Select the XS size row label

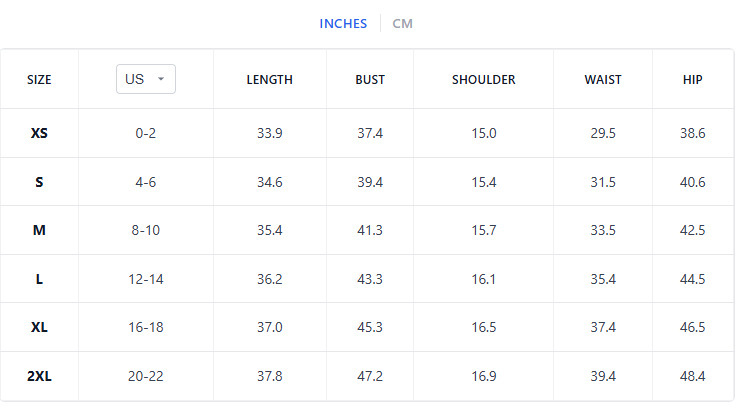39,133
